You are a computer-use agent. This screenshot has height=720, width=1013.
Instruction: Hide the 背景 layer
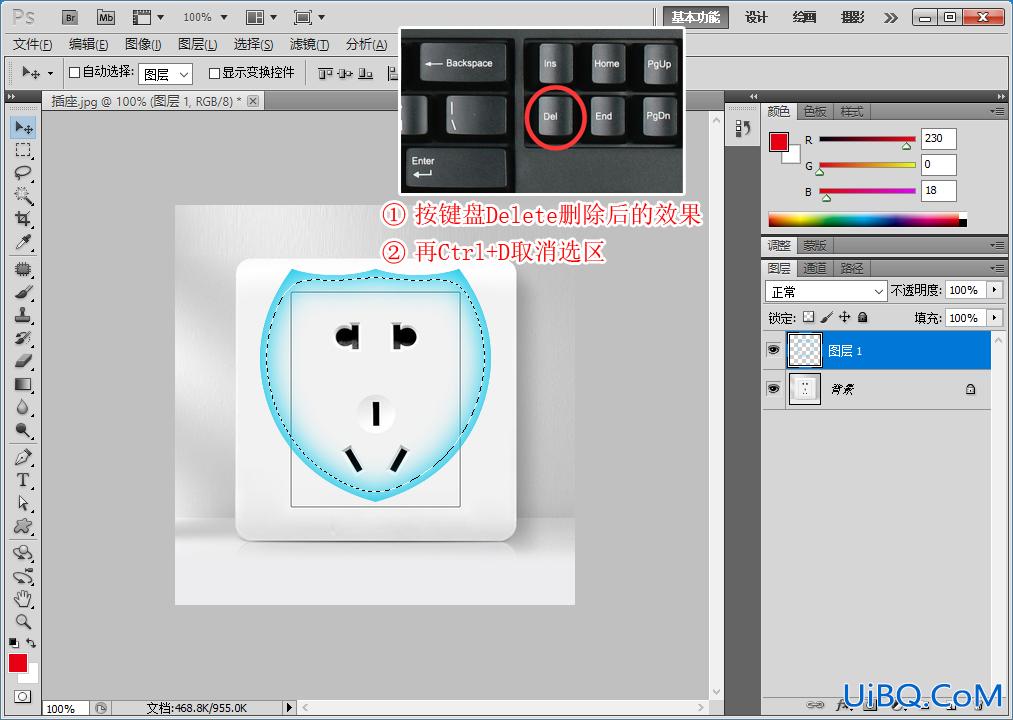[773, 389]
